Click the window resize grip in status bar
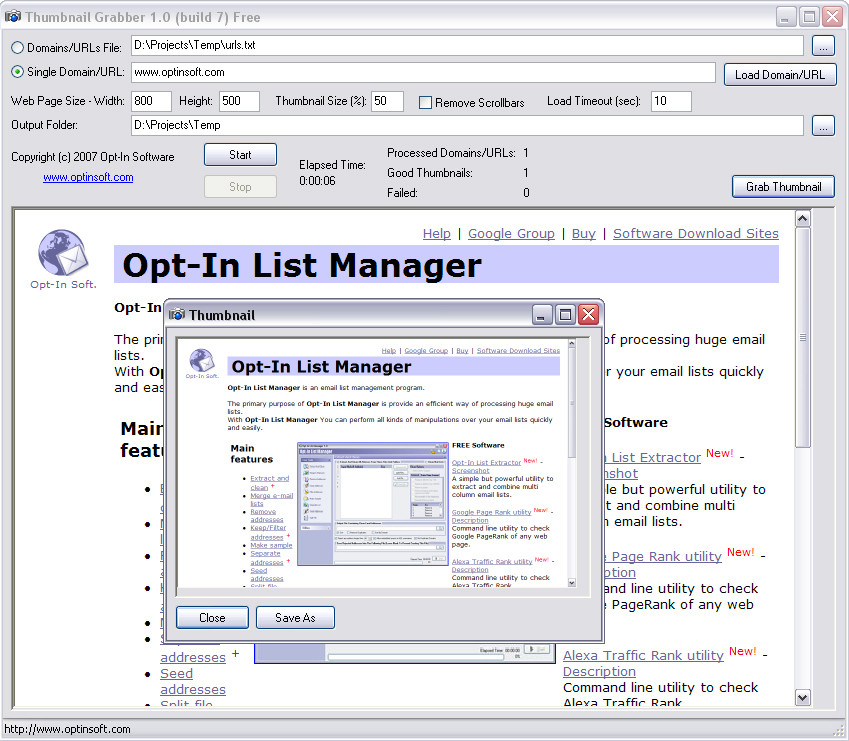Image resolution: width=849 pixels, height=741 pixels. point(838,730)
